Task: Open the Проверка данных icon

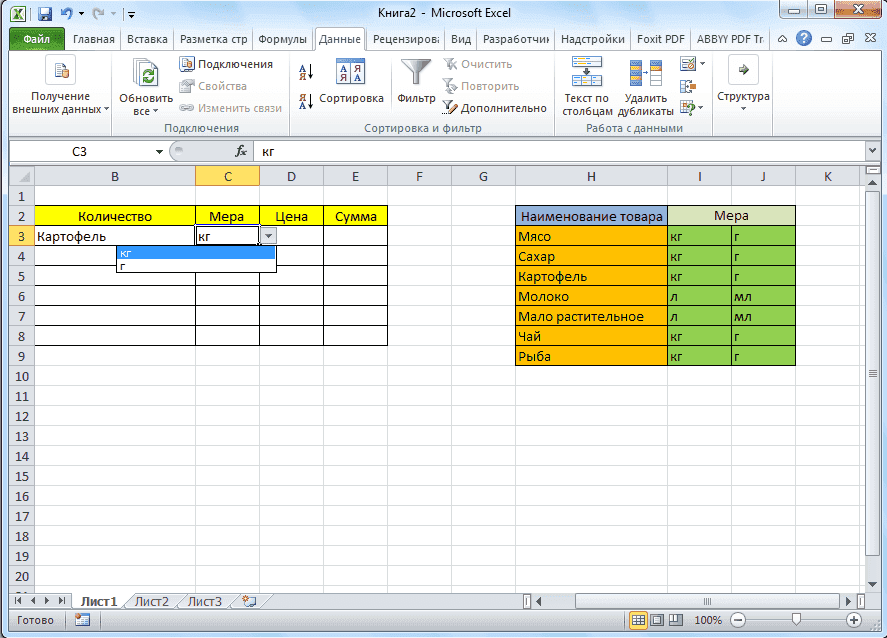Action: [689, 64]
